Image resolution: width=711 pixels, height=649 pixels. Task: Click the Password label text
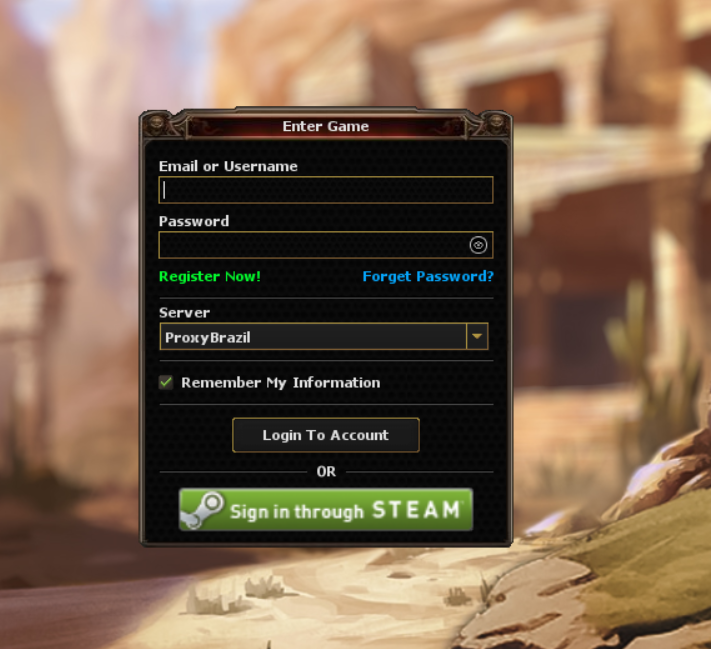[x=194, y=221]
